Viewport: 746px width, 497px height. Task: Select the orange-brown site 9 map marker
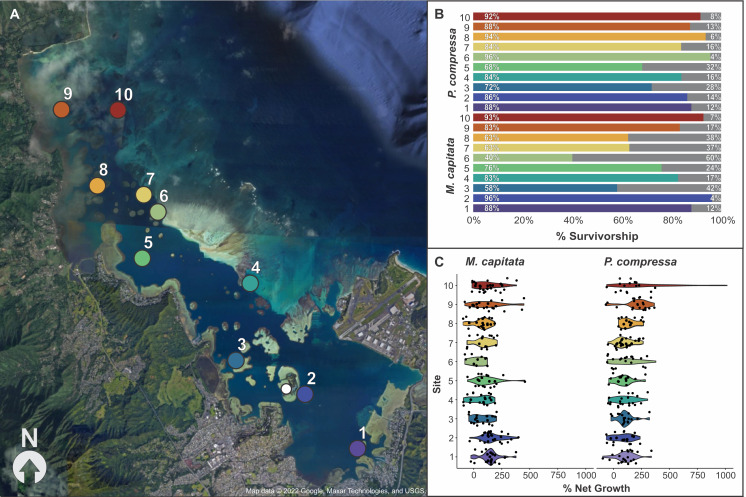pos(61,110)
